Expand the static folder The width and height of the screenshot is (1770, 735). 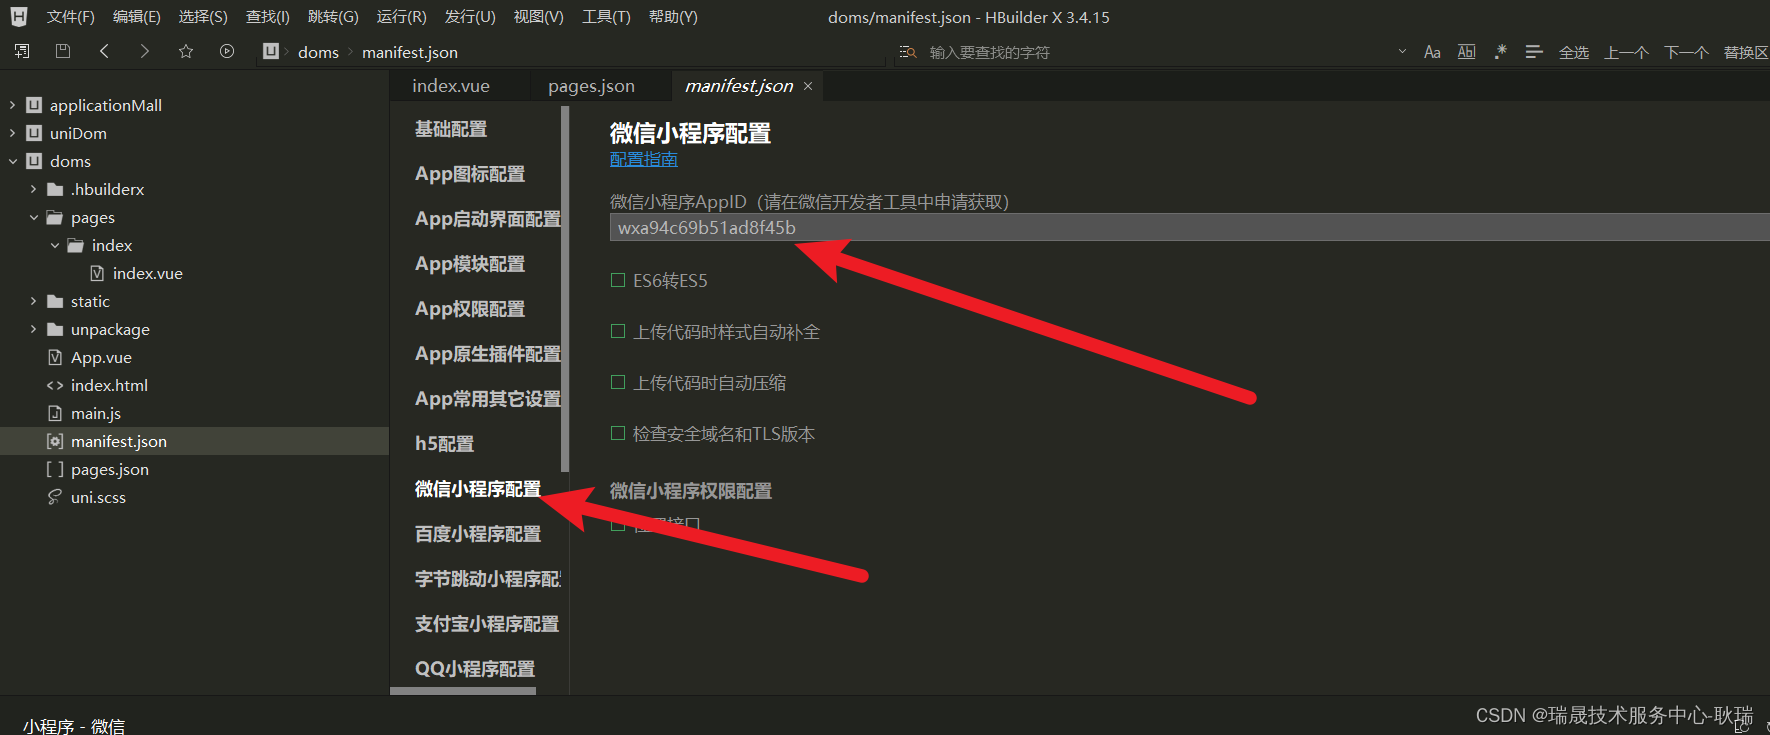pos(33,301)
